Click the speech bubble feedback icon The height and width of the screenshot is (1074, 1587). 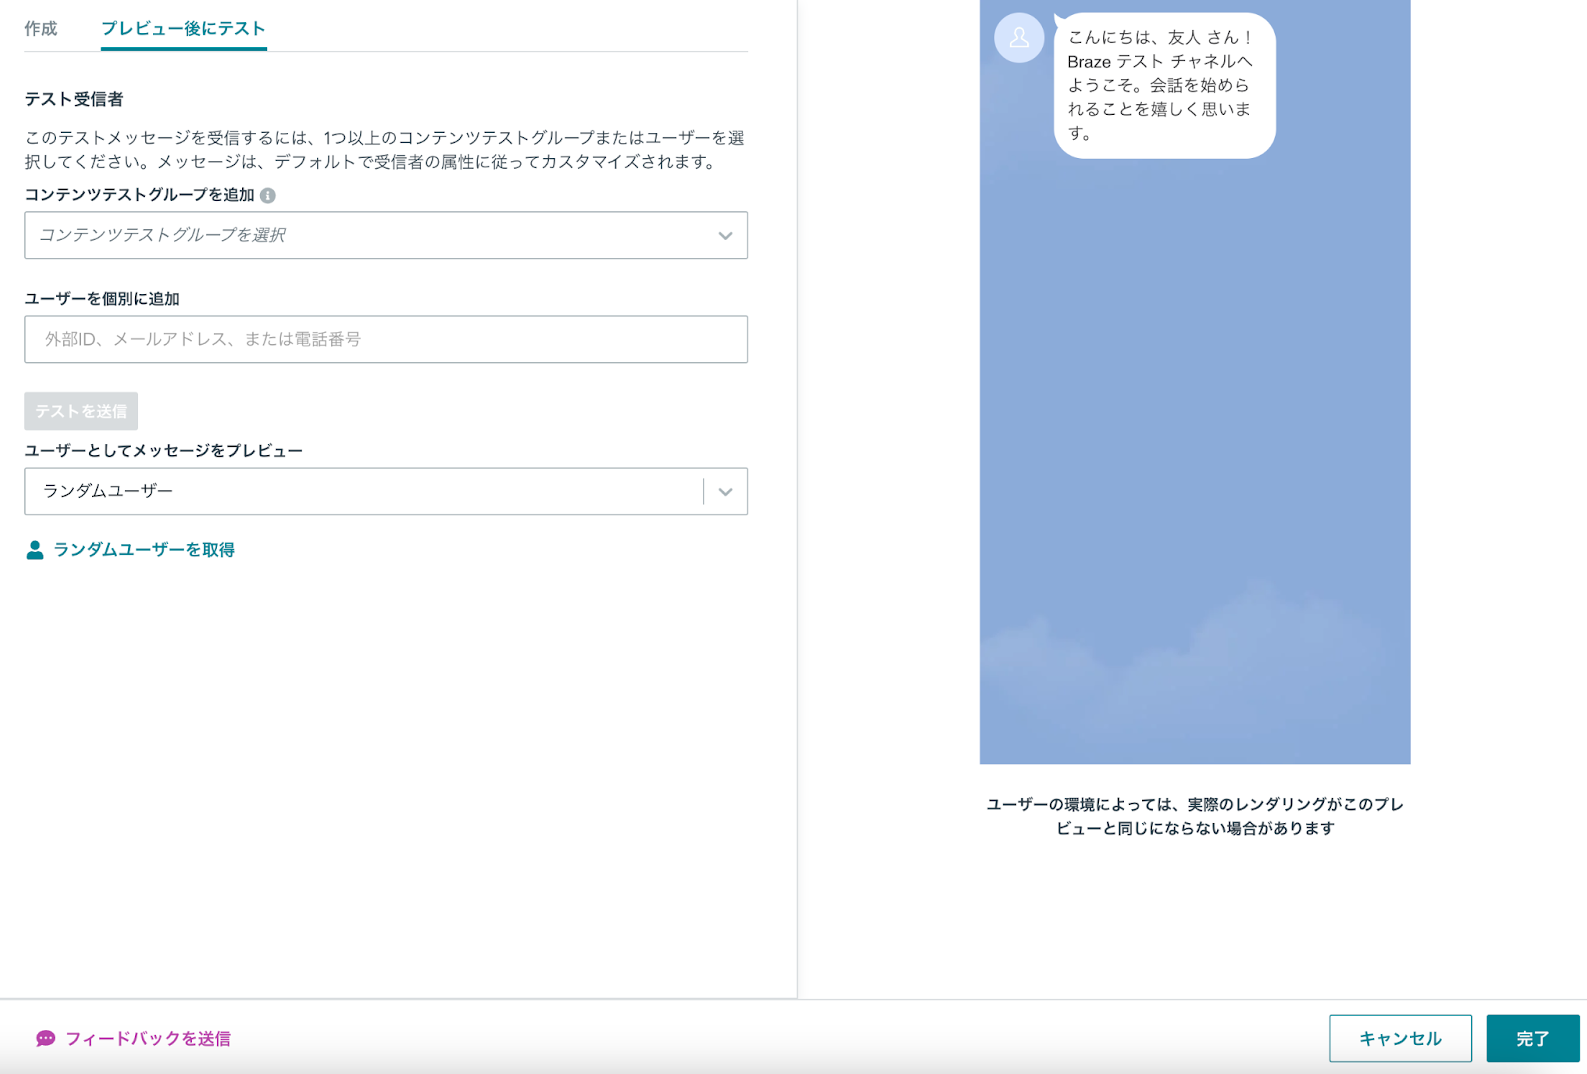coord(46,1039)
